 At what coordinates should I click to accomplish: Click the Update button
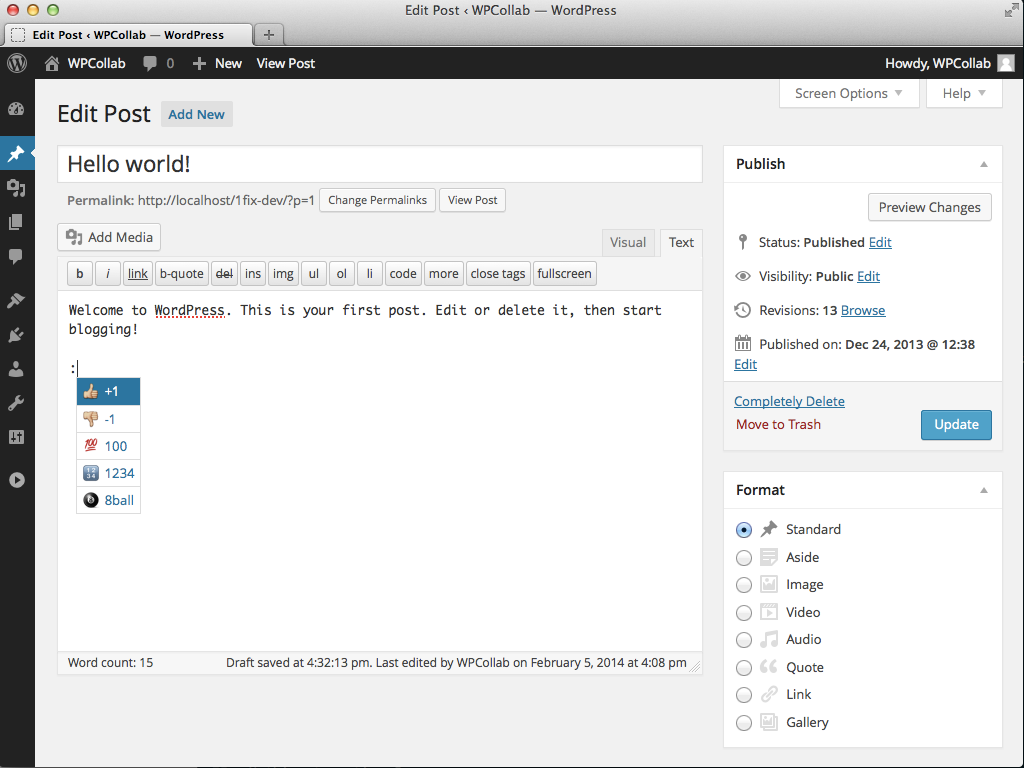point(956,424)
